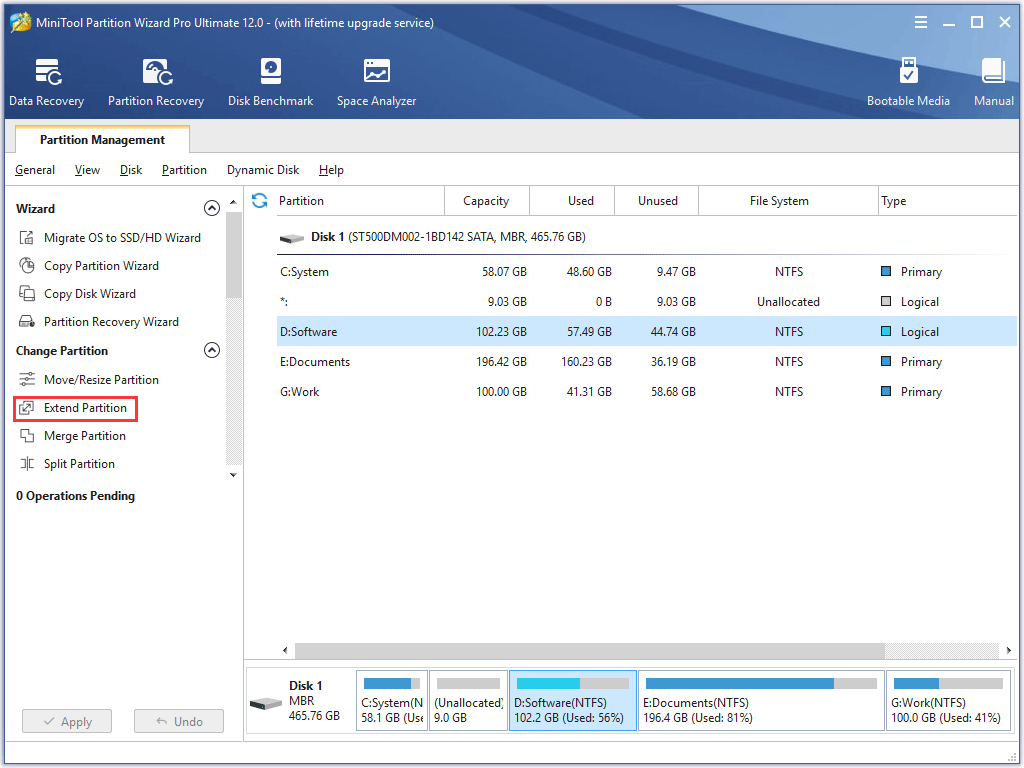Open Disk Benchmark
The width and height of the screenshot is (1024, 768).
pyautogui.click(x=270, y=82)
